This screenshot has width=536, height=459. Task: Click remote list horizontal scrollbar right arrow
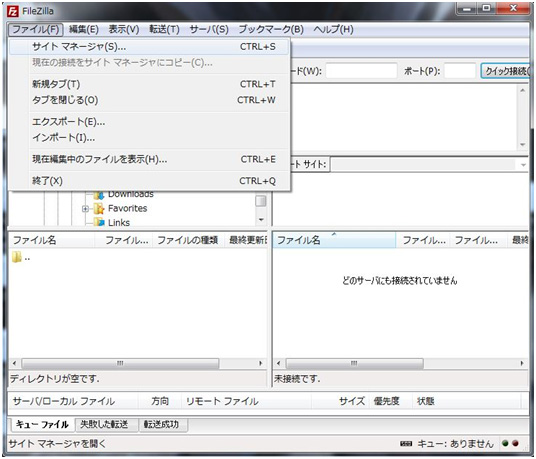coord(522,363)
